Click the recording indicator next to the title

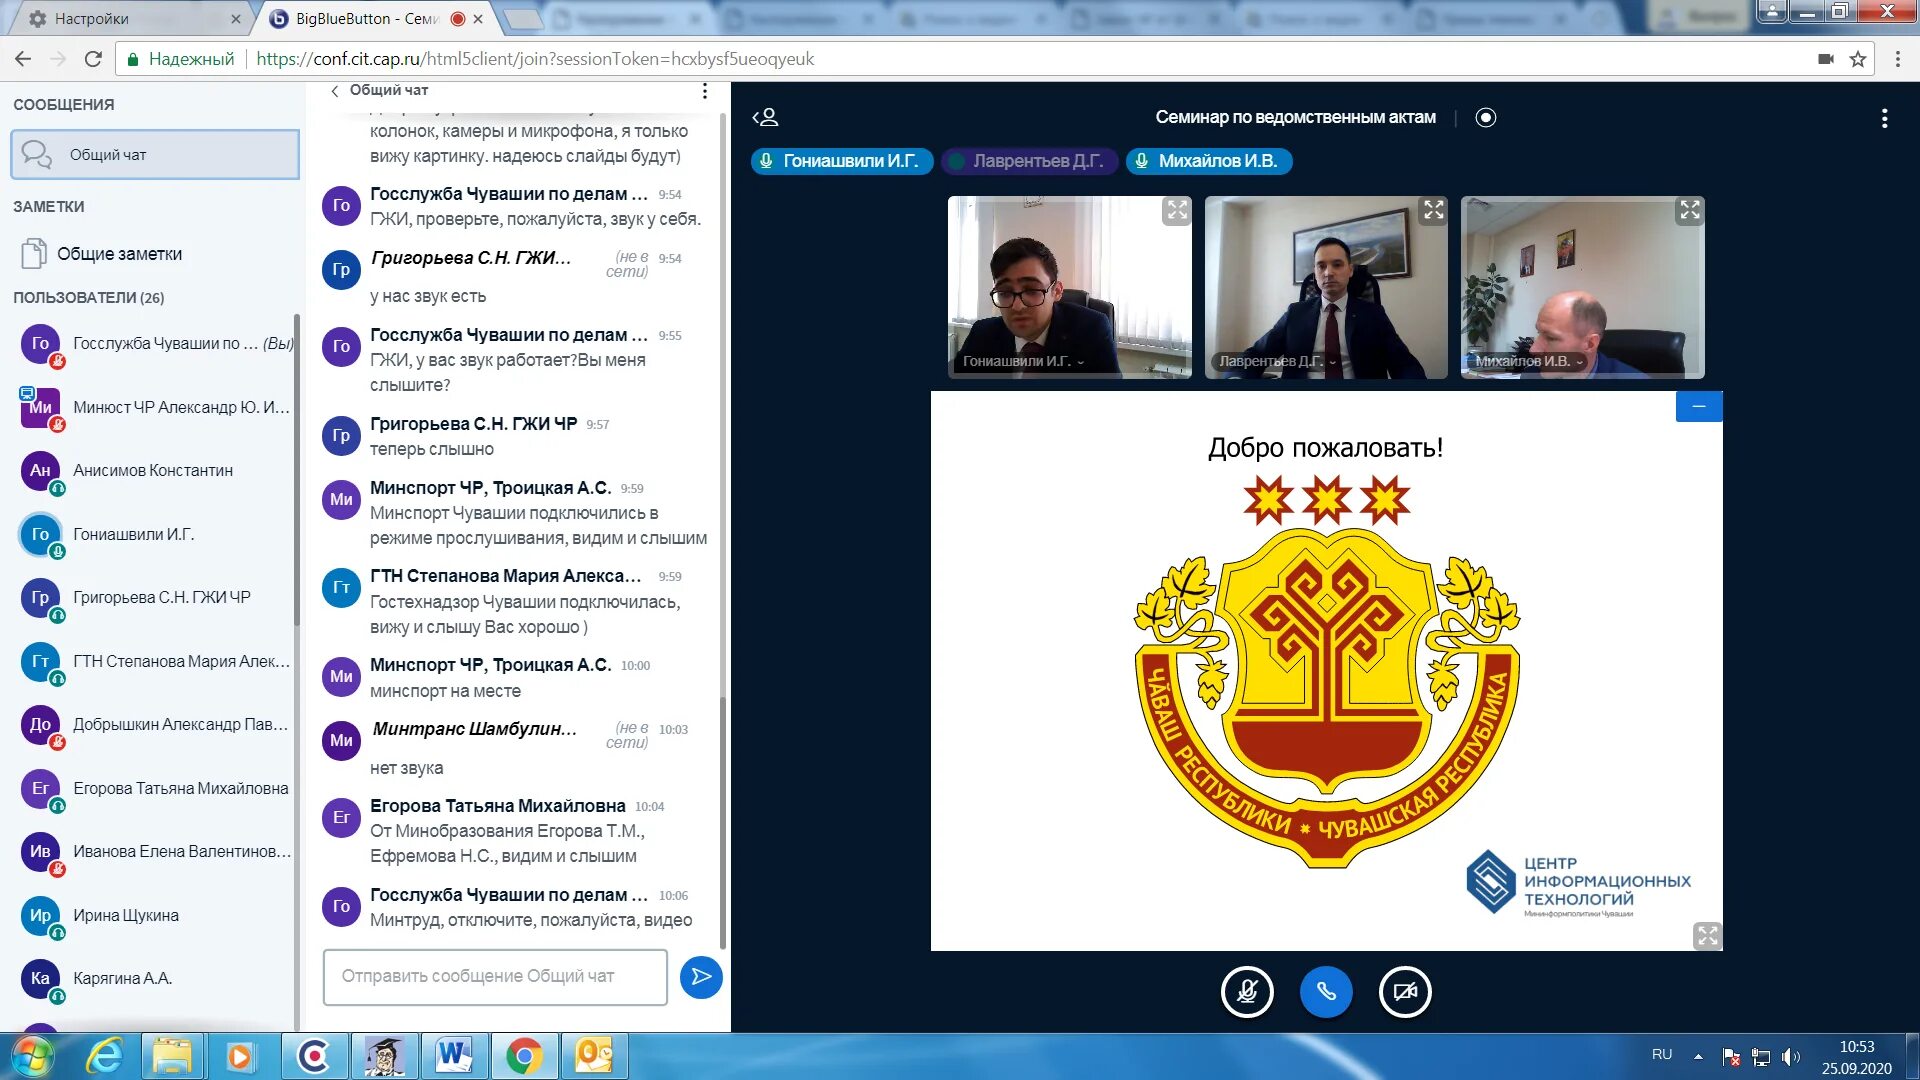coord(1486,118)
